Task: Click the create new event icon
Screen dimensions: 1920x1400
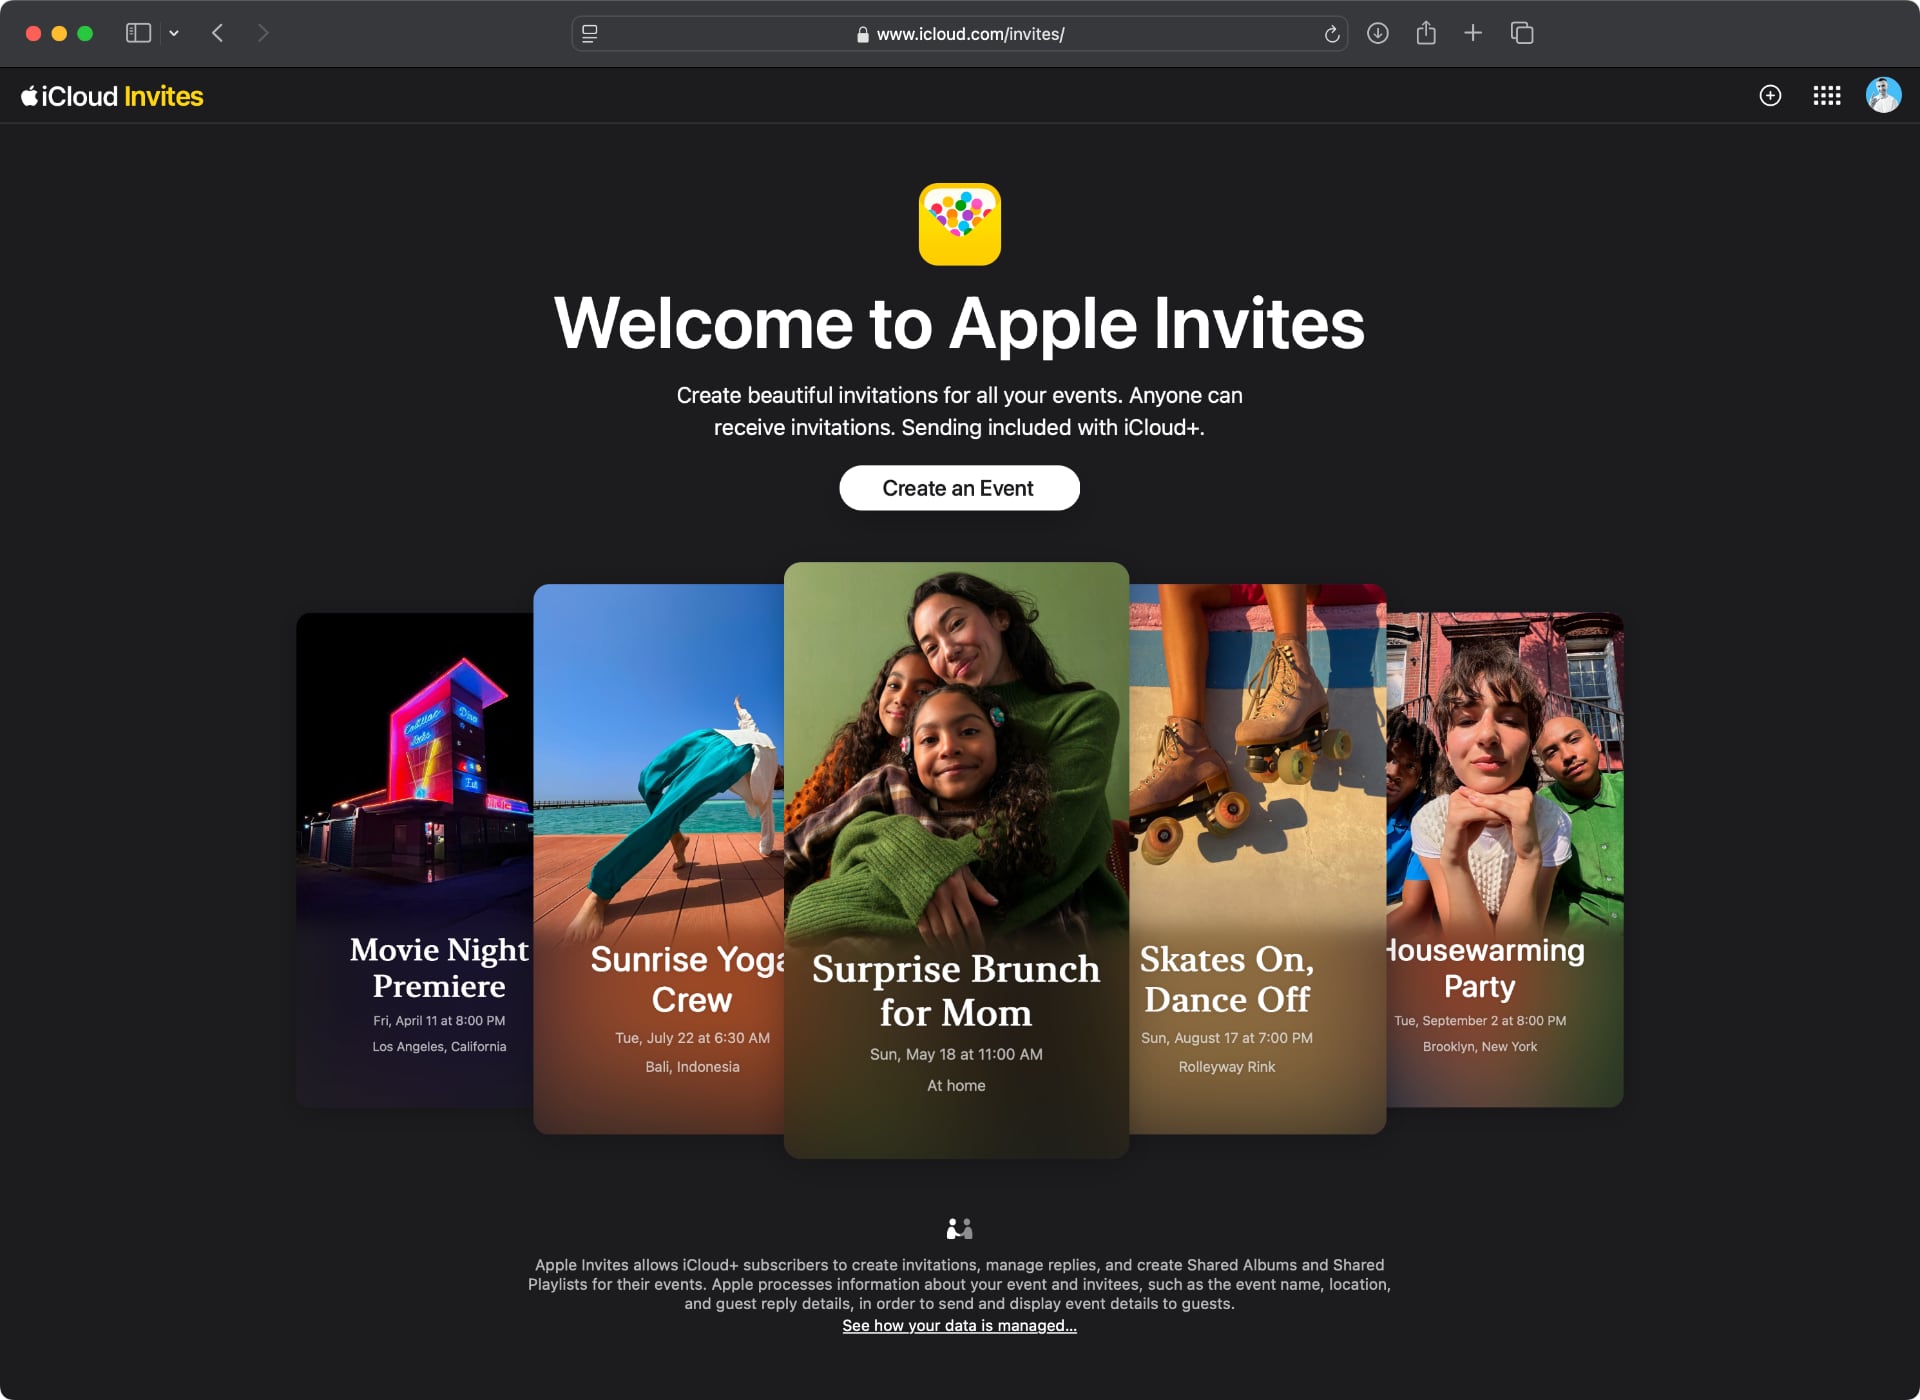Action: click(x=1769, y=95)
